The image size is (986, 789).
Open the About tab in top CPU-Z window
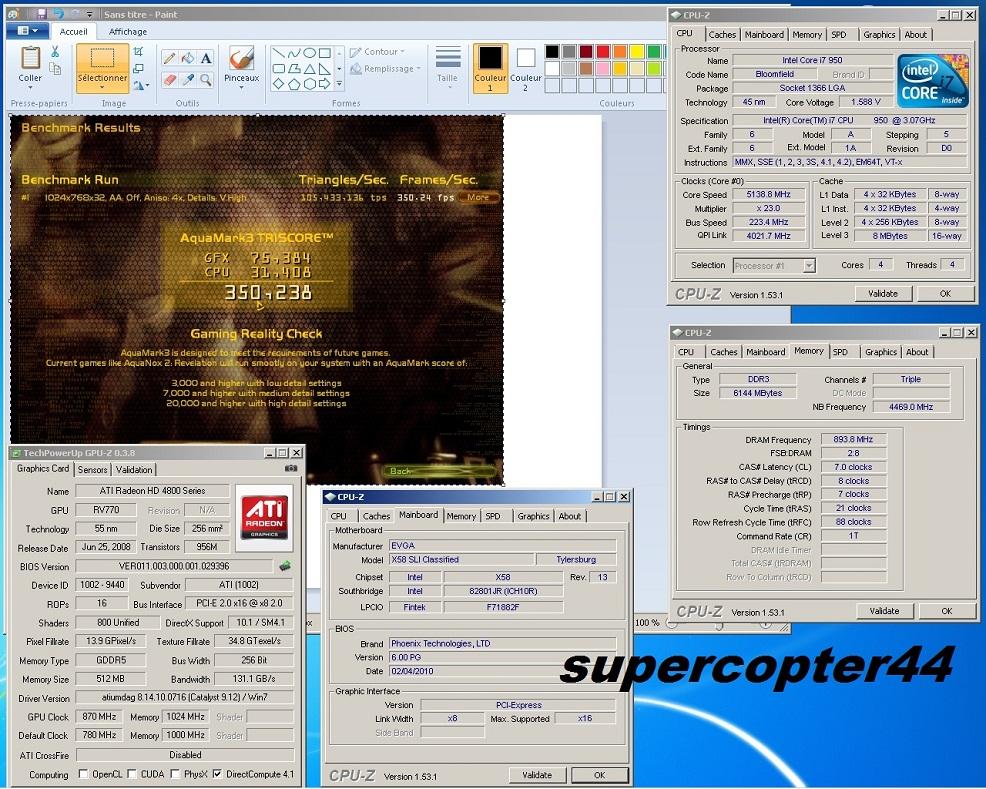(x=915, y=35)
